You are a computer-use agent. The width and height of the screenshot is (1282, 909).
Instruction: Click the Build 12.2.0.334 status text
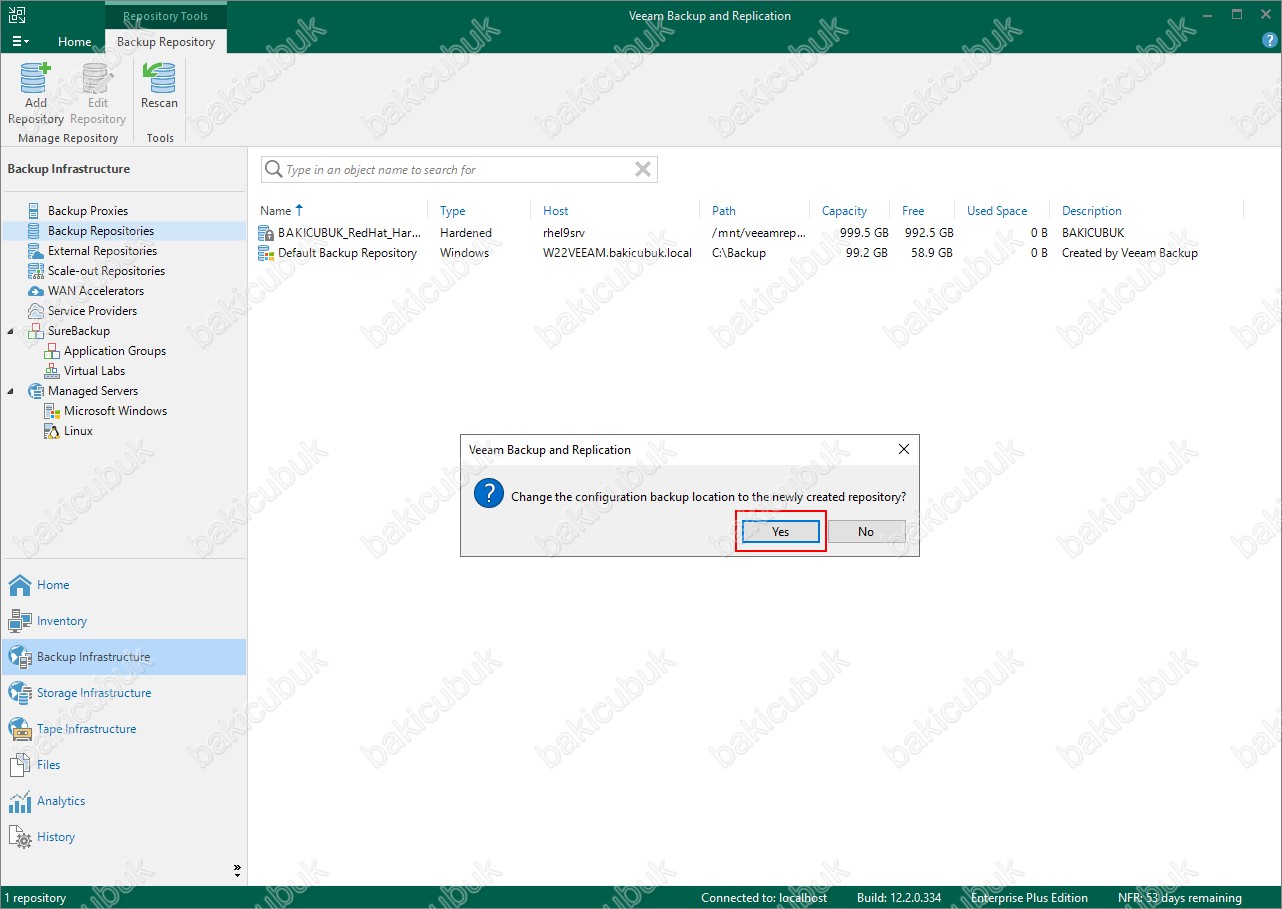[899, 898]
